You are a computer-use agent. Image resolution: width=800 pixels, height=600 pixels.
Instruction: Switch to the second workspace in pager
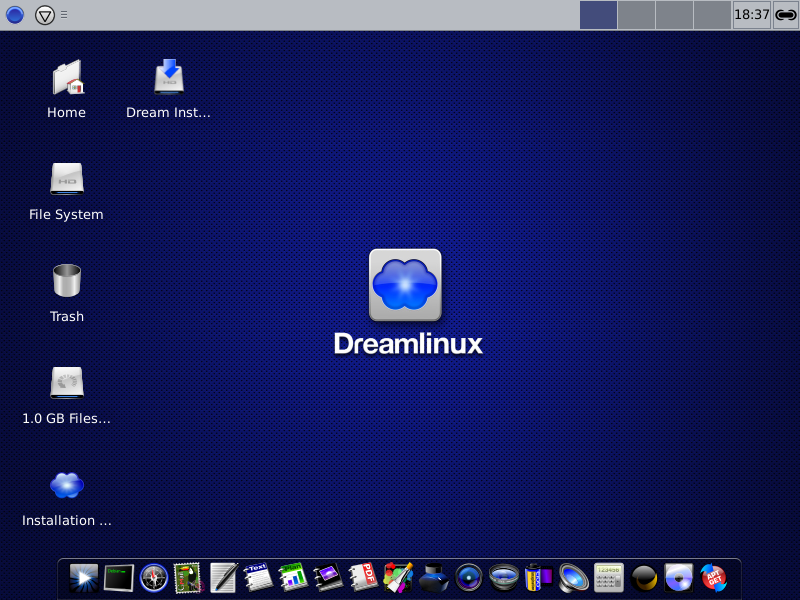coord(636,15)
